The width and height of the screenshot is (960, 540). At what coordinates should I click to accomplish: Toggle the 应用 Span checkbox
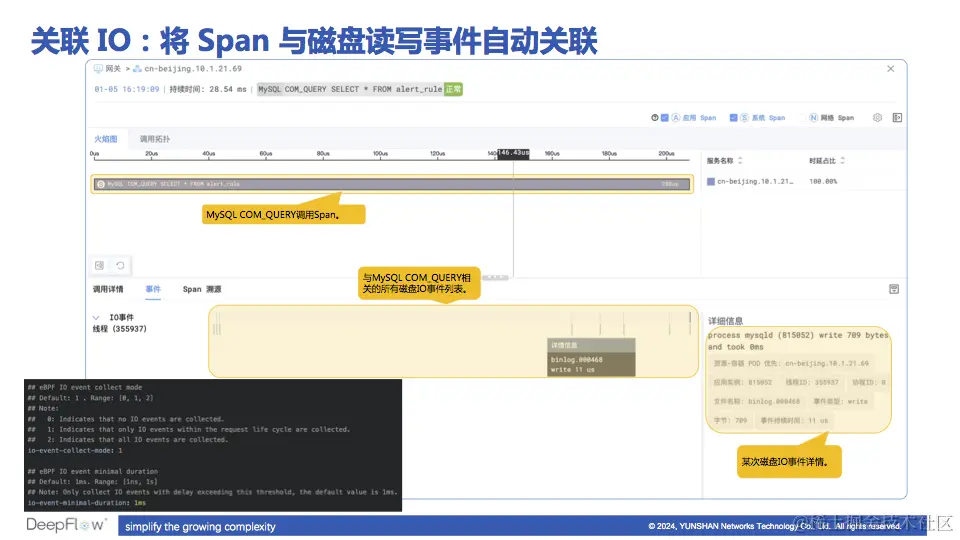pyautogui.click(x=664, y=118)
